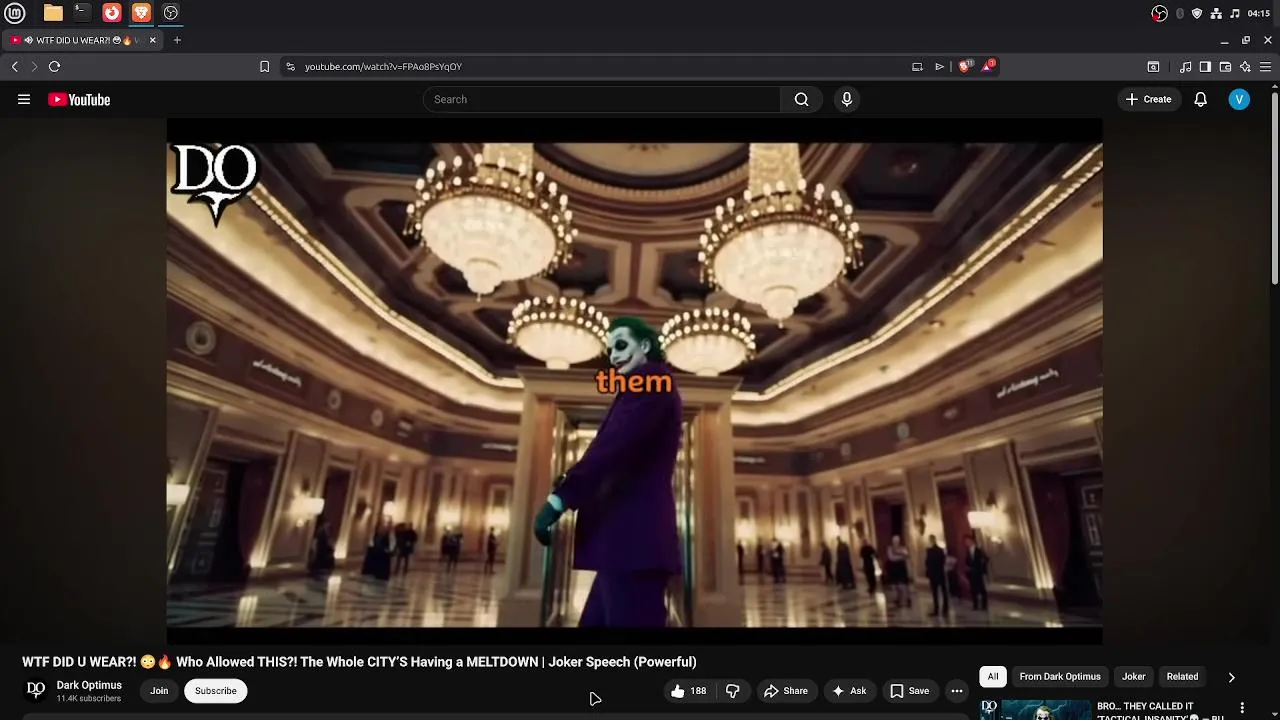Launch the file manager from the panel
Image resolution: width=1280 pixels, height=720 pixels.
pyautogui.click(x=53, y=13)
